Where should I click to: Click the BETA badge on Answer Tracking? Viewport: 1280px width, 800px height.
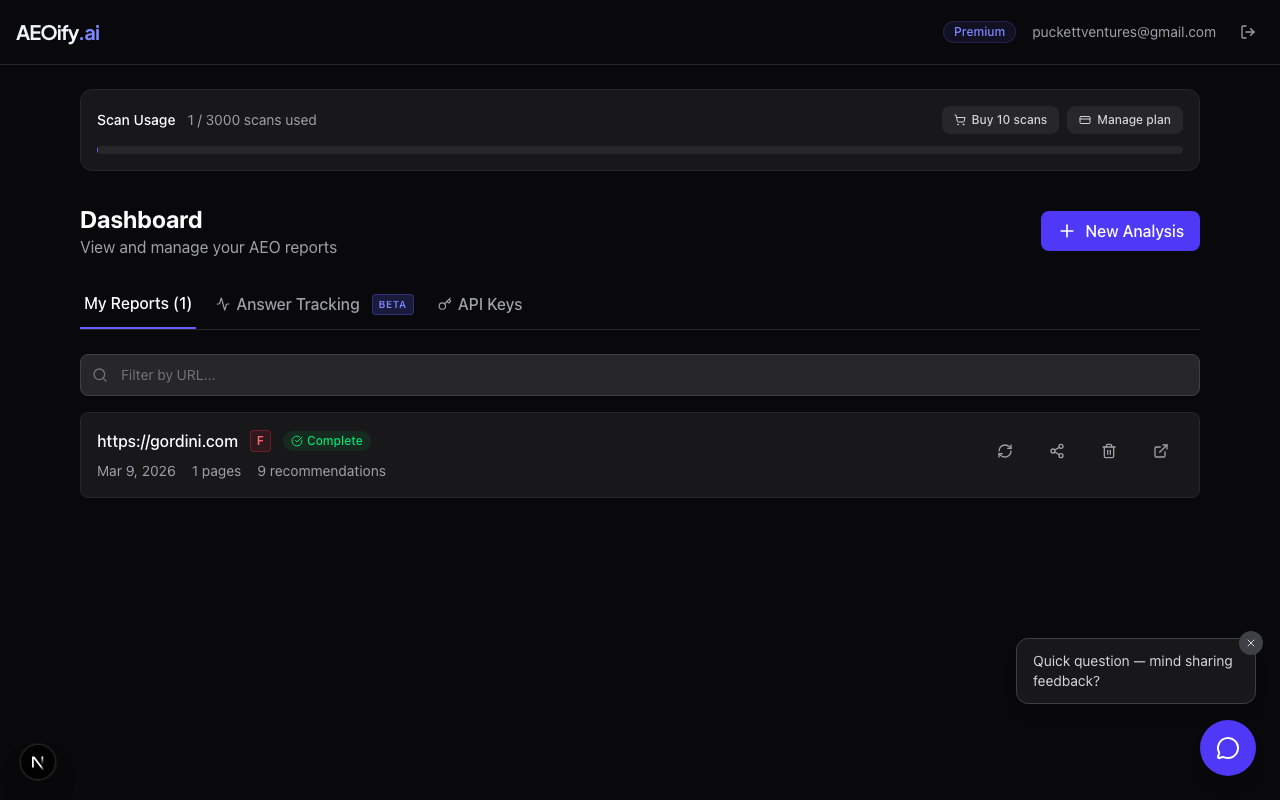[x=392, y=304]
